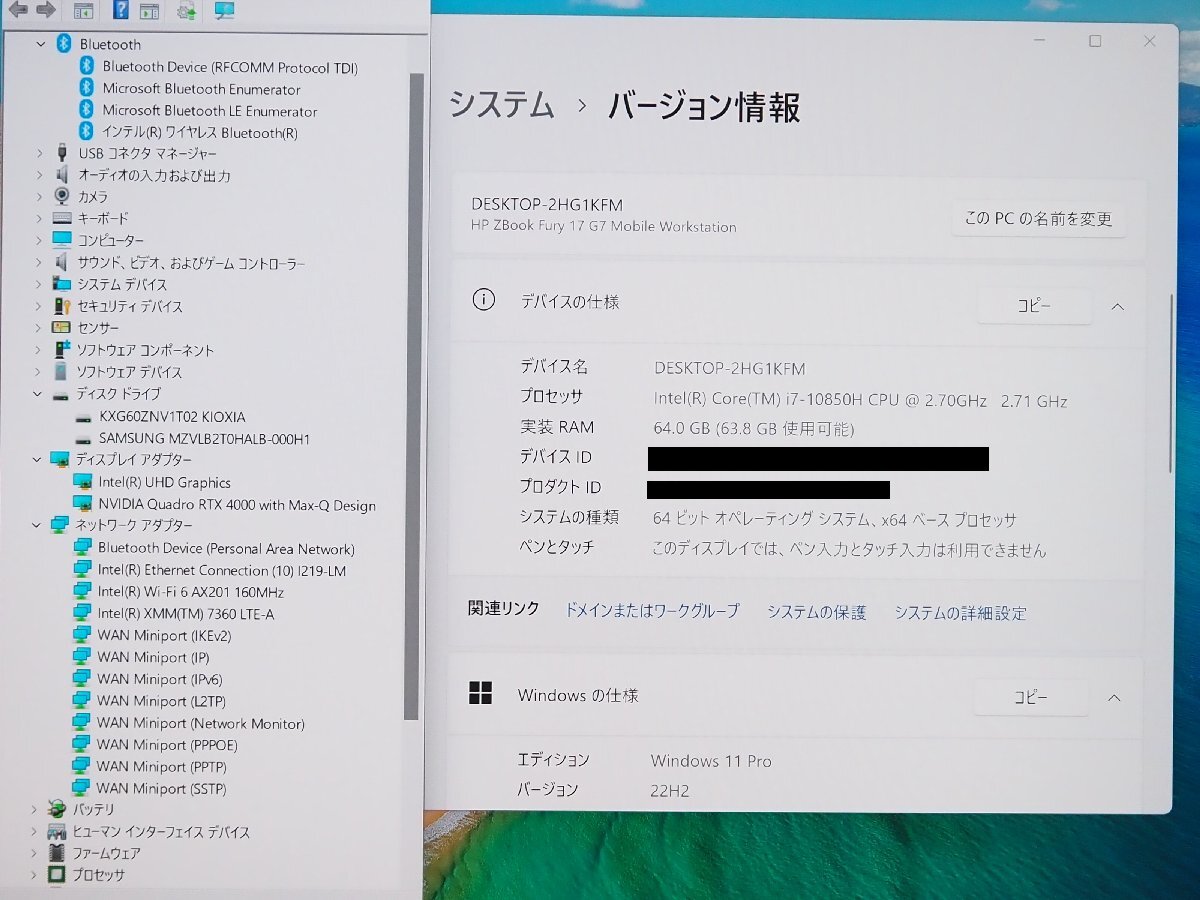Open the システムの詳細設定 link
The height and width of the screenshot is (900, 1200).
[960, 613]
